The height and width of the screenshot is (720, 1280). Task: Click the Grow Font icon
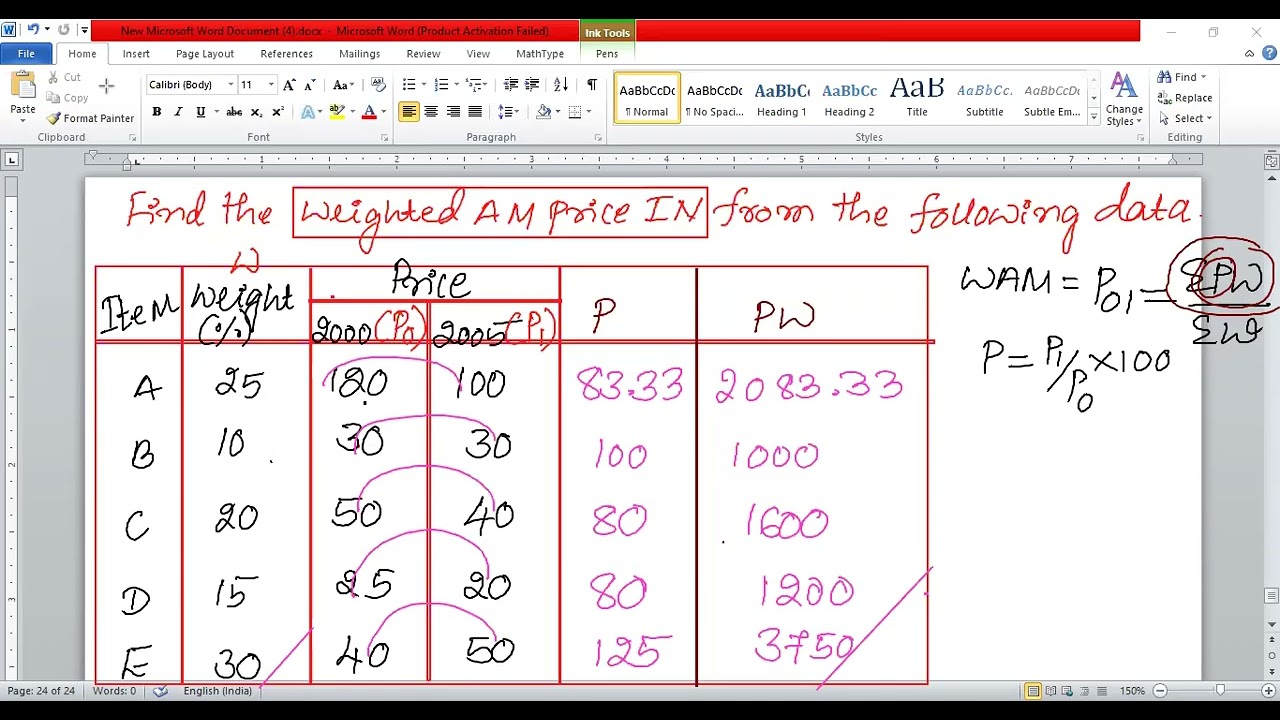coord(289,85)
